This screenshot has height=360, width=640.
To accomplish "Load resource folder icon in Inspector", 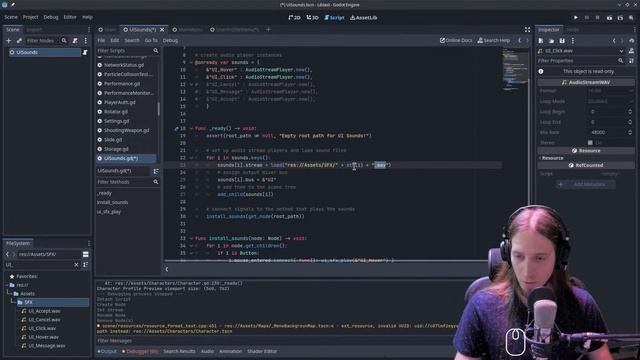I will pyautogui.click(x=551, y=40).
